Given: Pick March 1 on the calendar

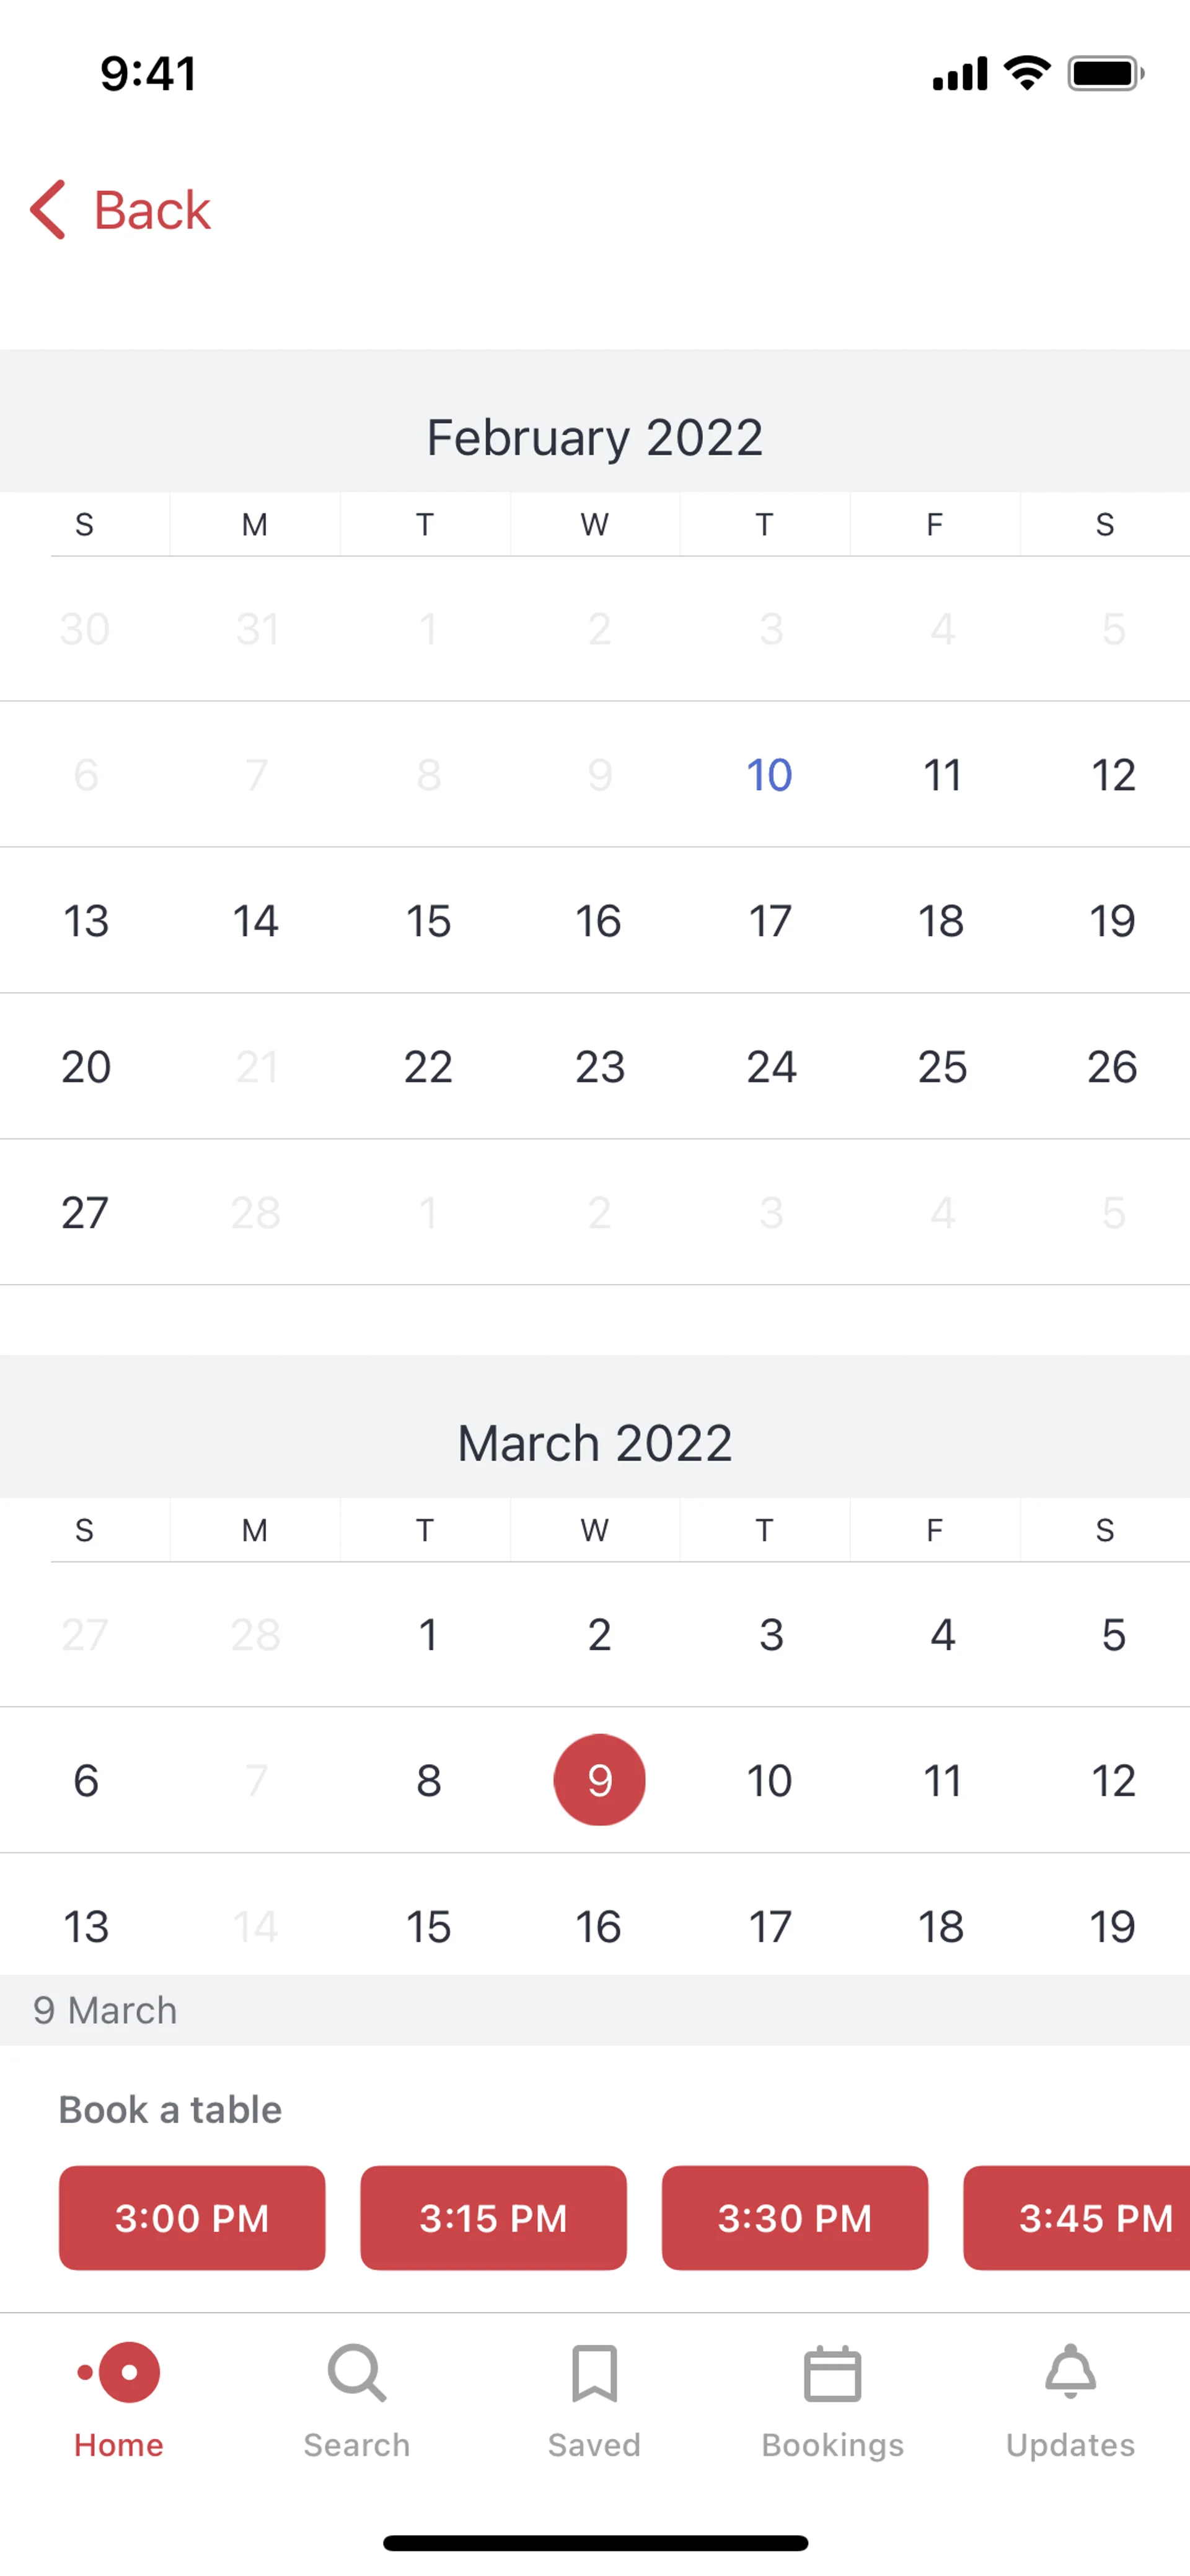Looking at the screenshot, I should (428, 1635).
